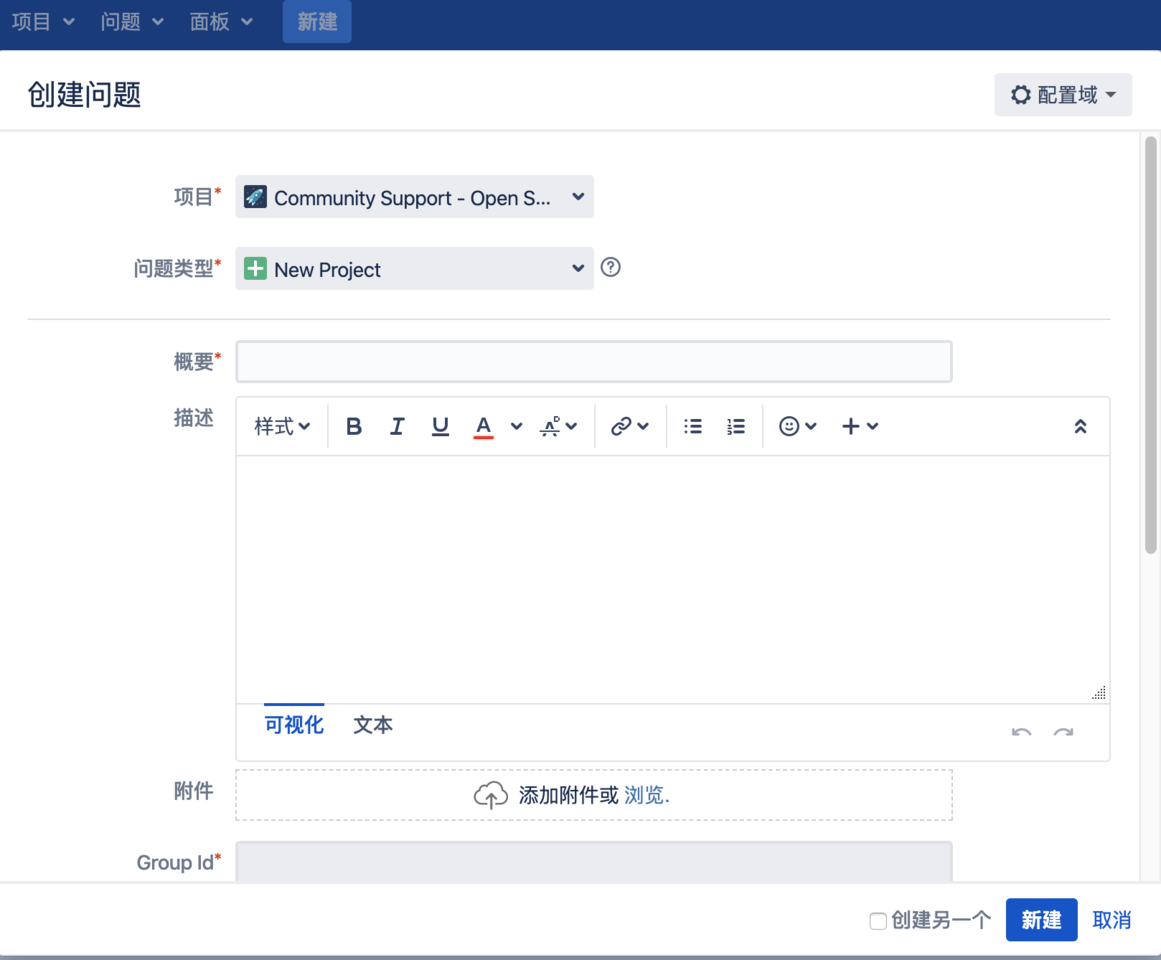1161x960 pixels.
Task: Open the 样式 style dropdown
Action: click(282, 426)
